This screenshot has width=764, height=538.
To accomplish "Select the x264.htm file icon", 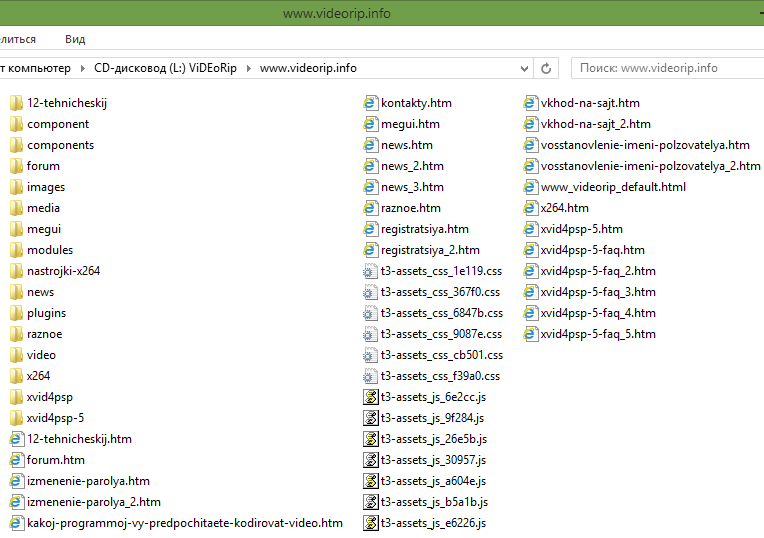I will pyautogui.click(x=530, y=208).
